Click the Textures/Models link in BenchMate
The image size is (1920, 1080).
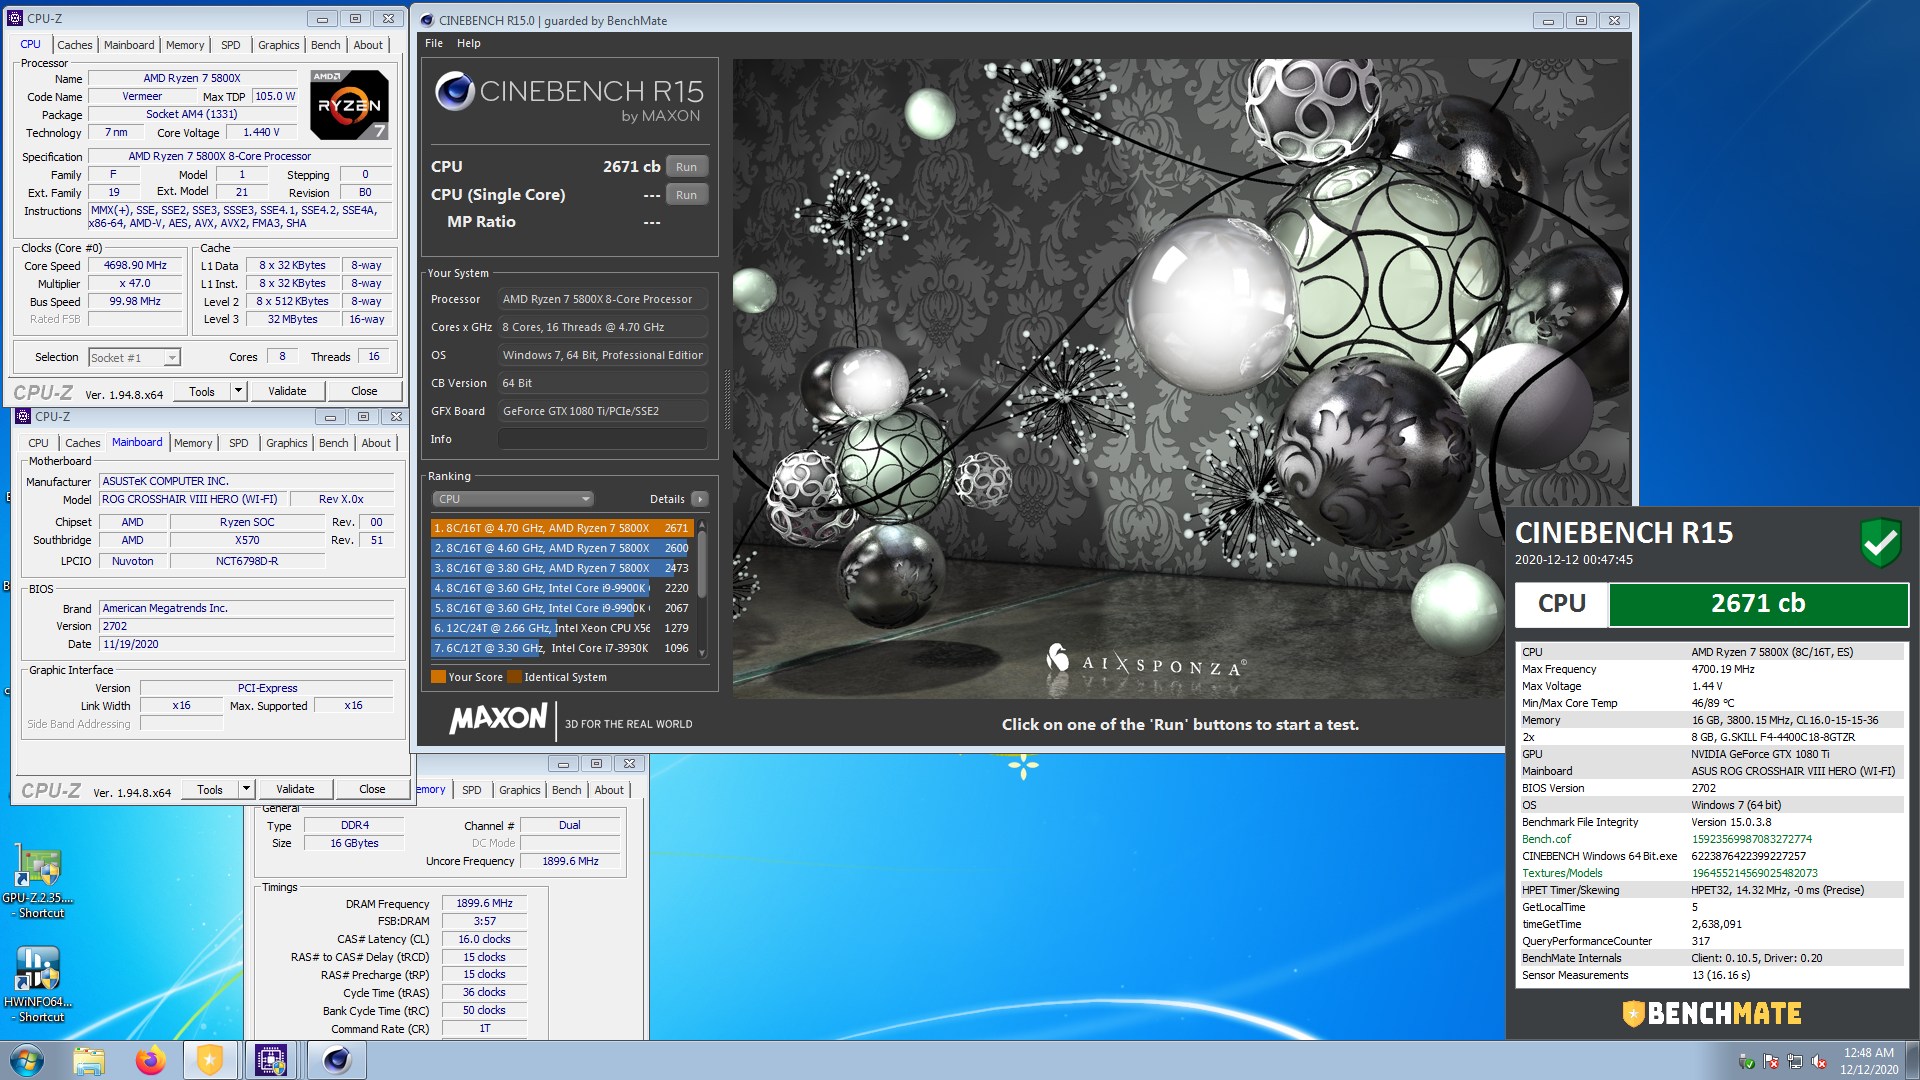tap(1562, 873)
